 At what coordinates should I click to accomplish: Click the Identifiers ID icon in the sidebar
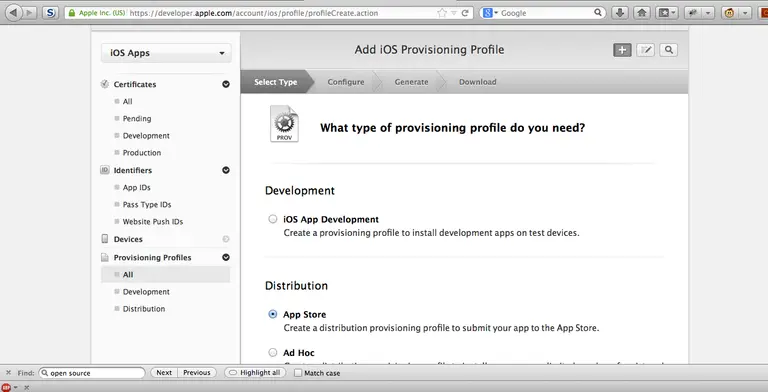104,170
